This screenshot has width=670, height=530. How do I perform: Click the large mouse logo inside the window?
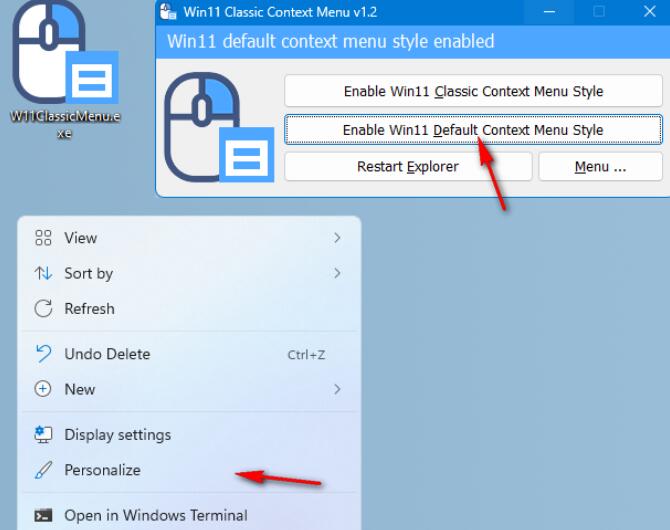tap(219, 127)
